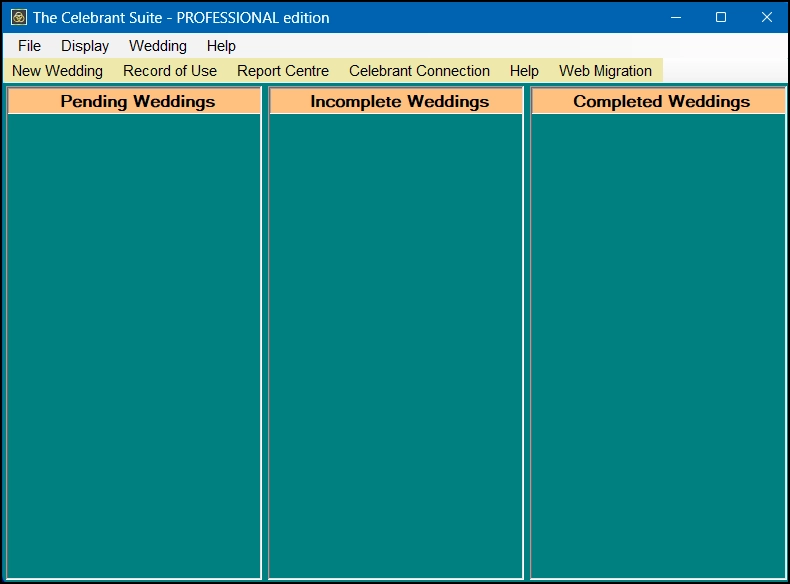Select the Completed Weddings column header
The width and height of the screenshot is (790, 584).
(659, 101)
